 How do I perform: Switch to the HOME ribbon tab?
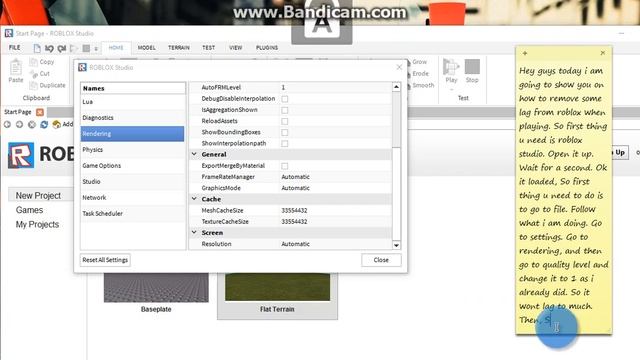pyautogui.click(x=116, y=48)
